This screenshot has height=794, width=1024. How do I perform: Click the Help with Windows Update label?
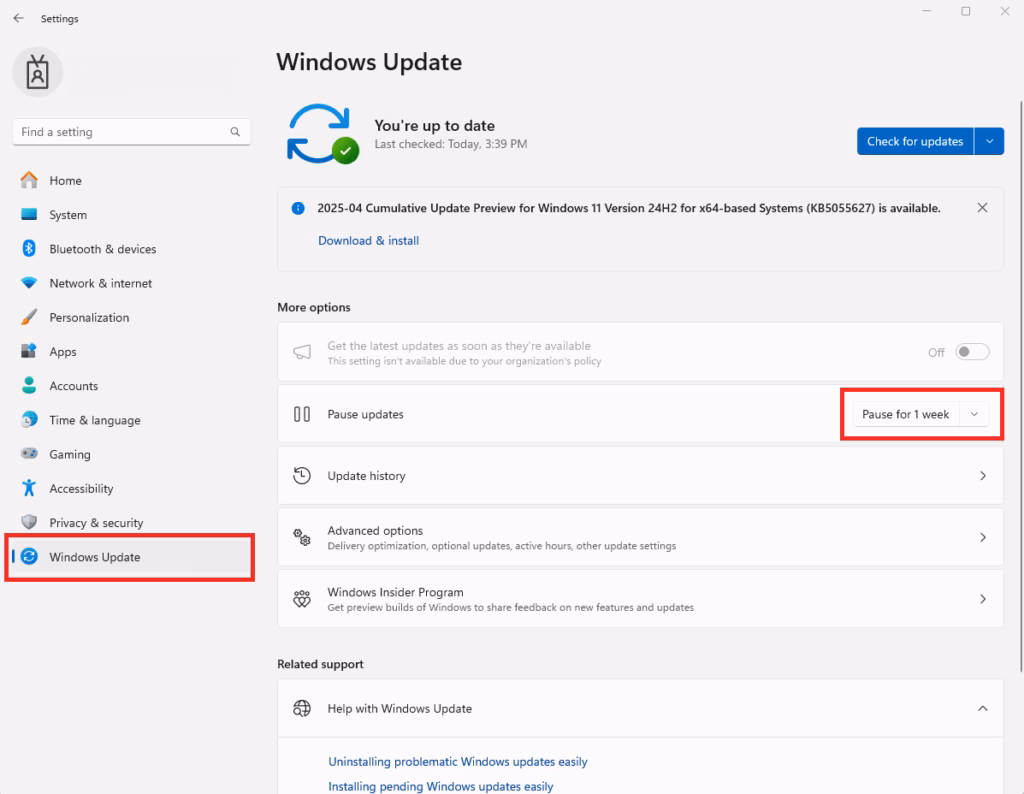point(400,708)
